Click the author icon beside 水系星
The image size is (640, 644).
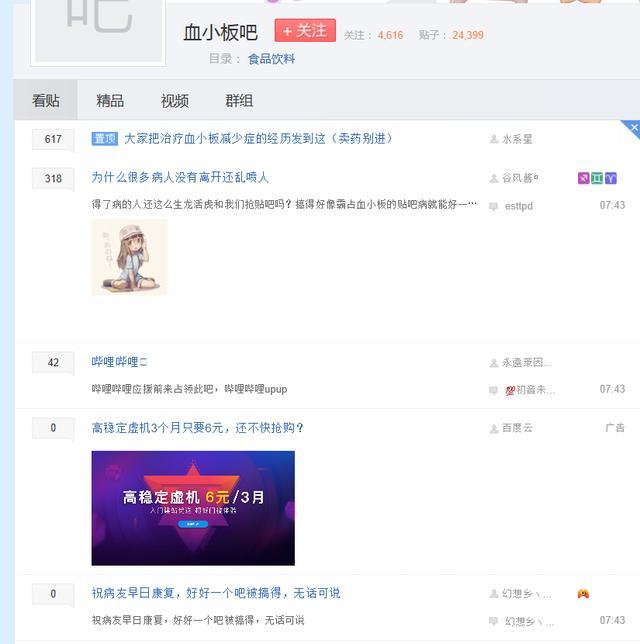[494, 139]
